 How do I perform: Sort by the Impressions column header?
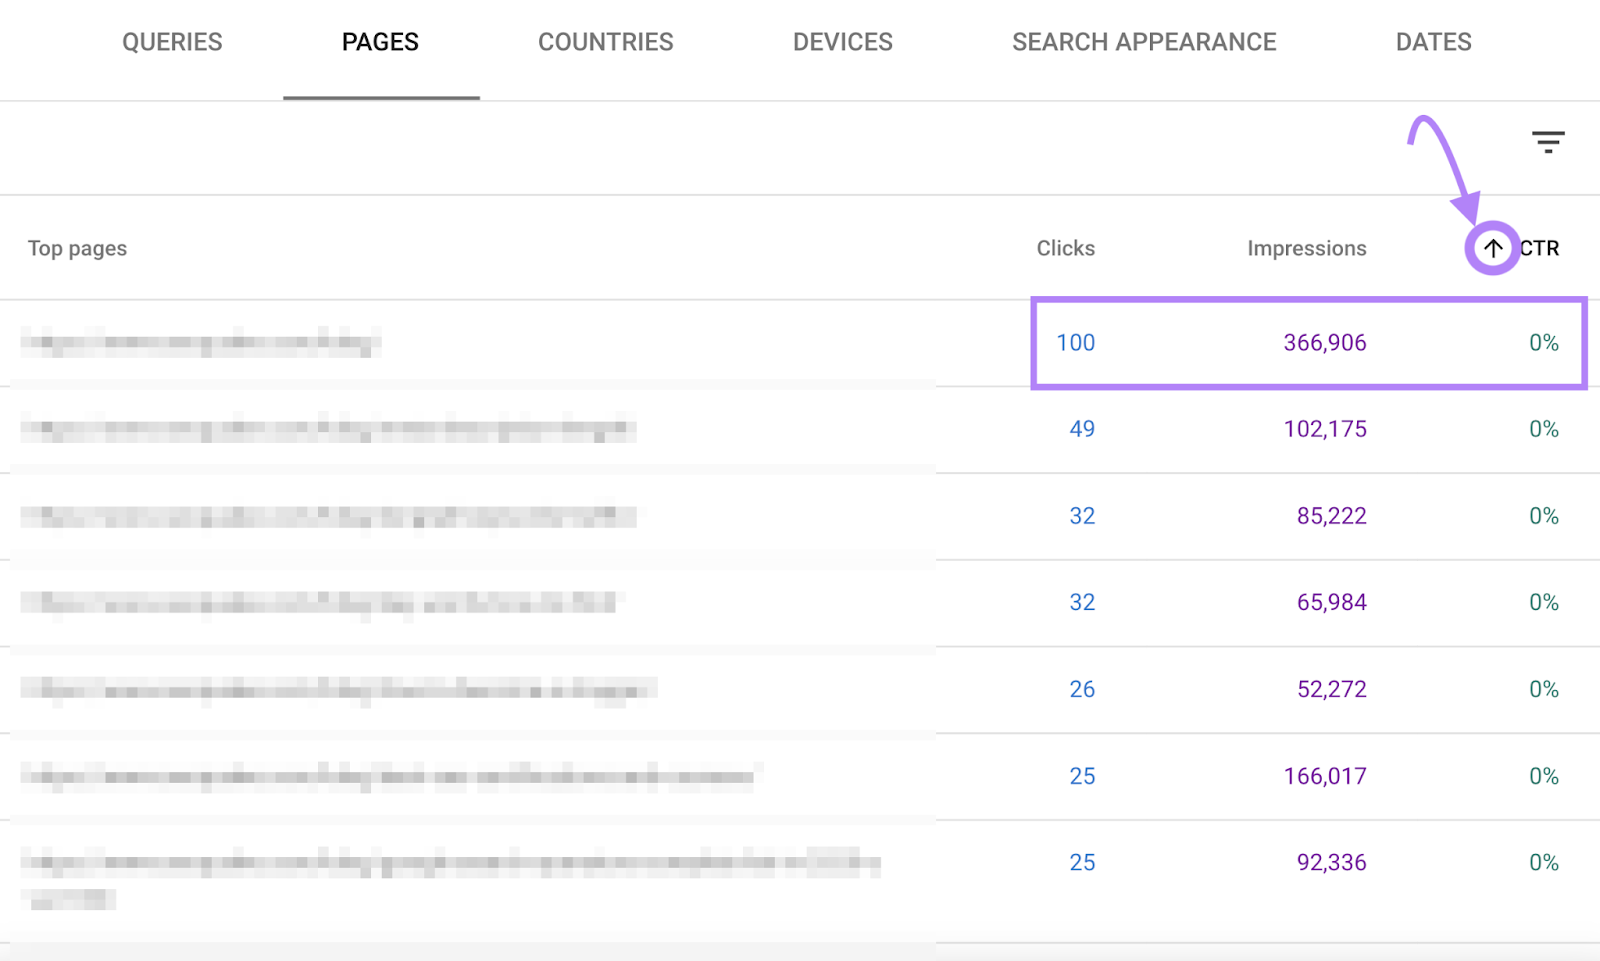[1305, 247]
